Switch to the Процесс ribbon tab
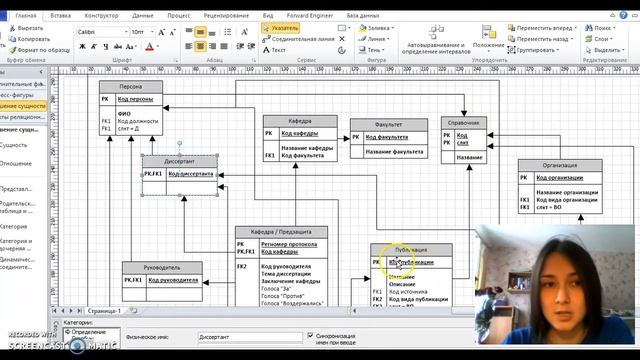This screenshot has width=640, height=360. [178, 16]
